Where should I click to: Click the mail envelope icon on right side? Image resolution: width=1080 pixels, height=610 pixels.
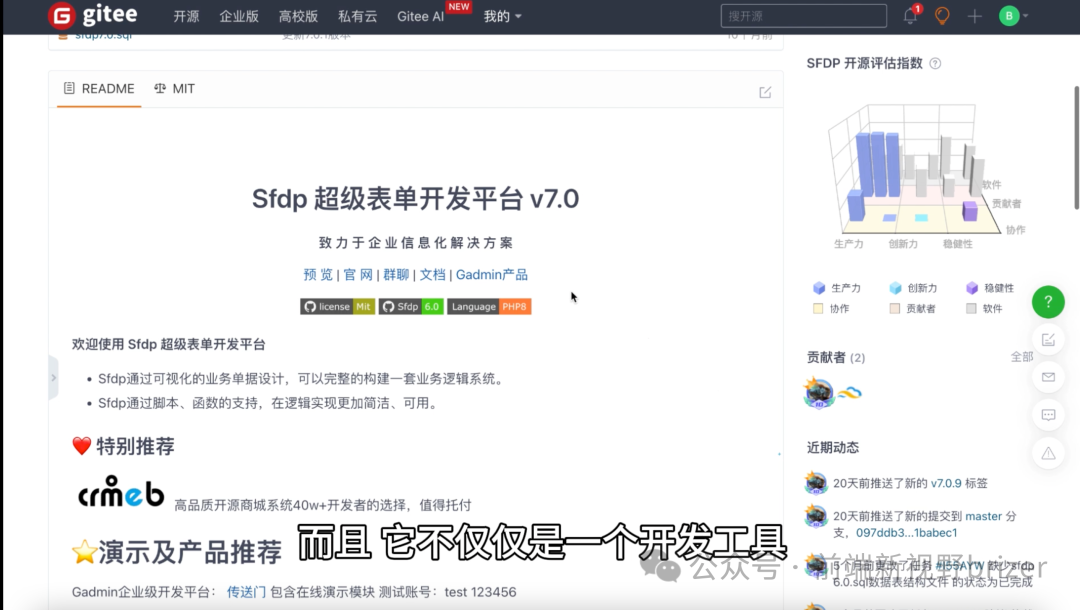(x=1048, y=377)
